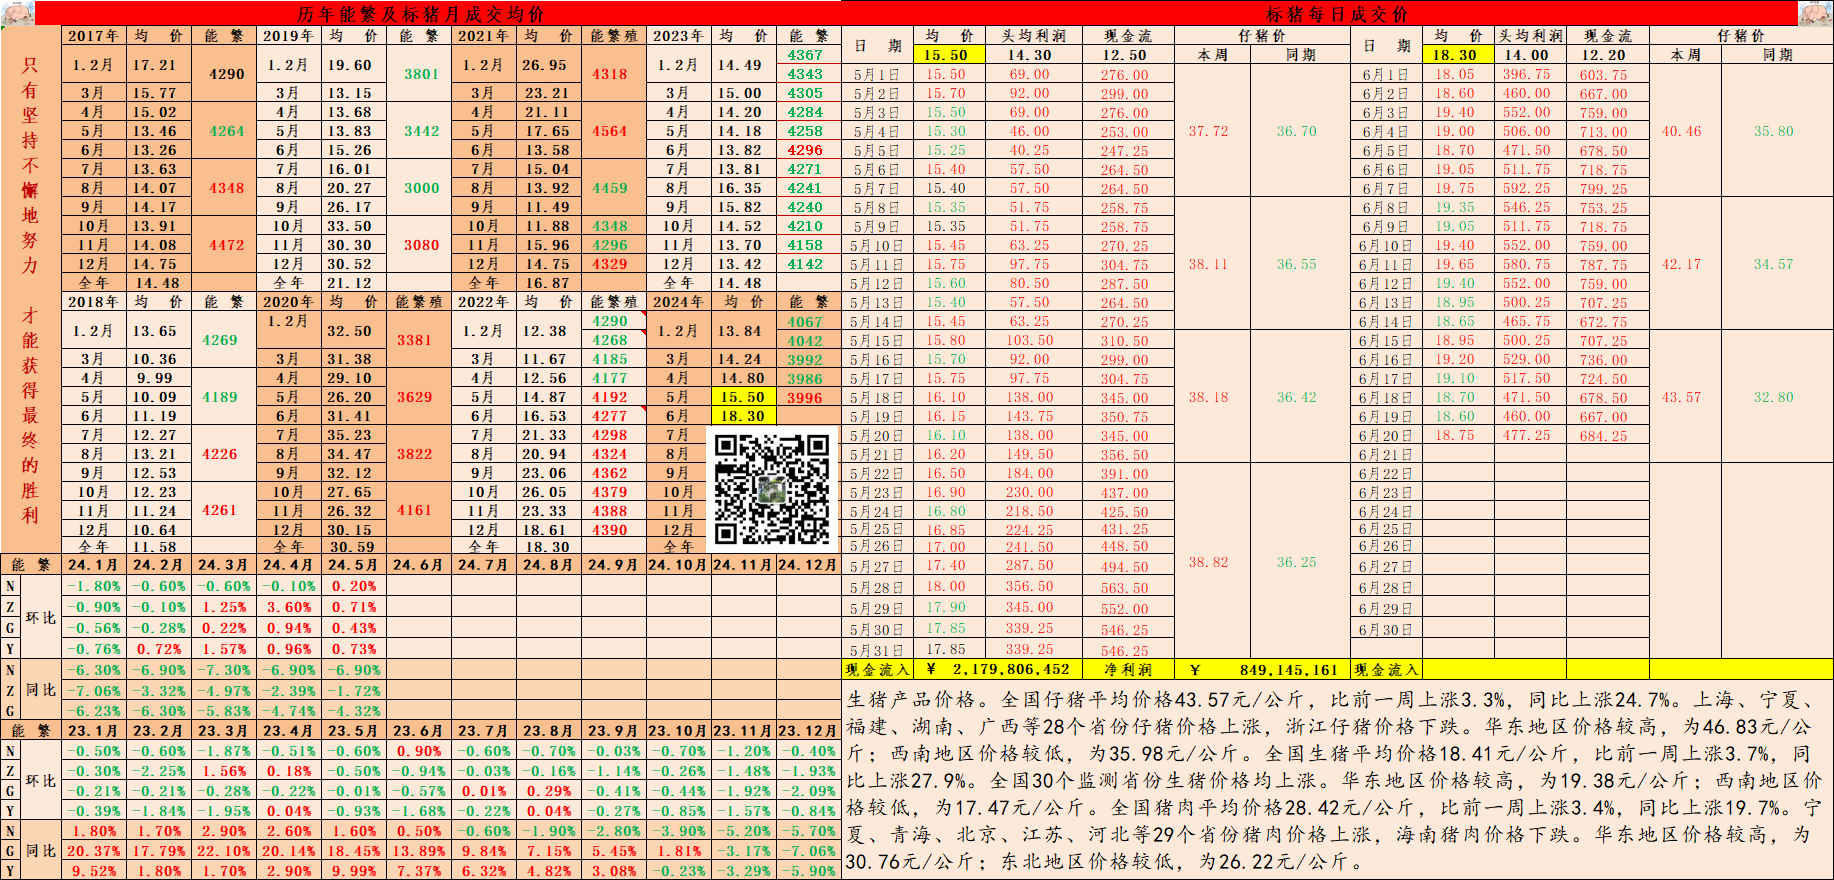Click the net profit value 849,145,161
Image resolution: width=1834 pixels, height=880 pixels.
pos(1288,670)
